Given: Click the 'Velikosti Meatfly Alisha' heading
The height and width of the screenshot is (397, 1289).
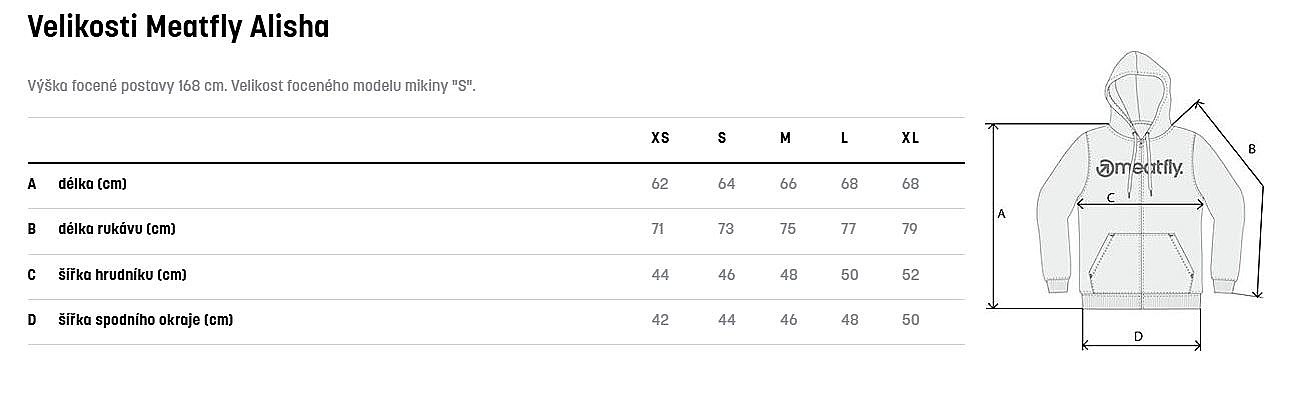Looking at the screenshot, I should pos(179,28).
